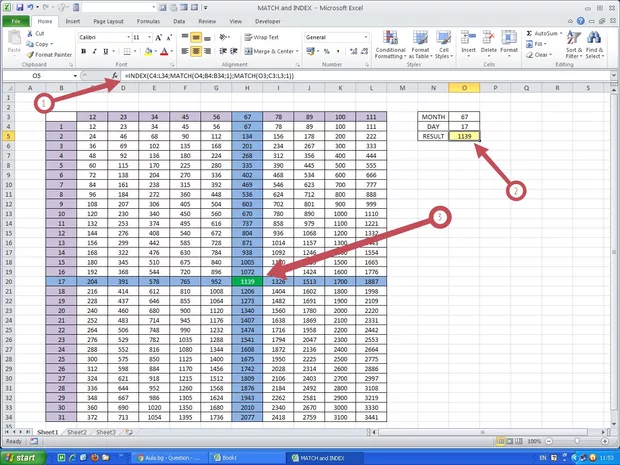Click the Undo icon in Quick Access Toolbar
620x465 pixels.
point(30,8)
